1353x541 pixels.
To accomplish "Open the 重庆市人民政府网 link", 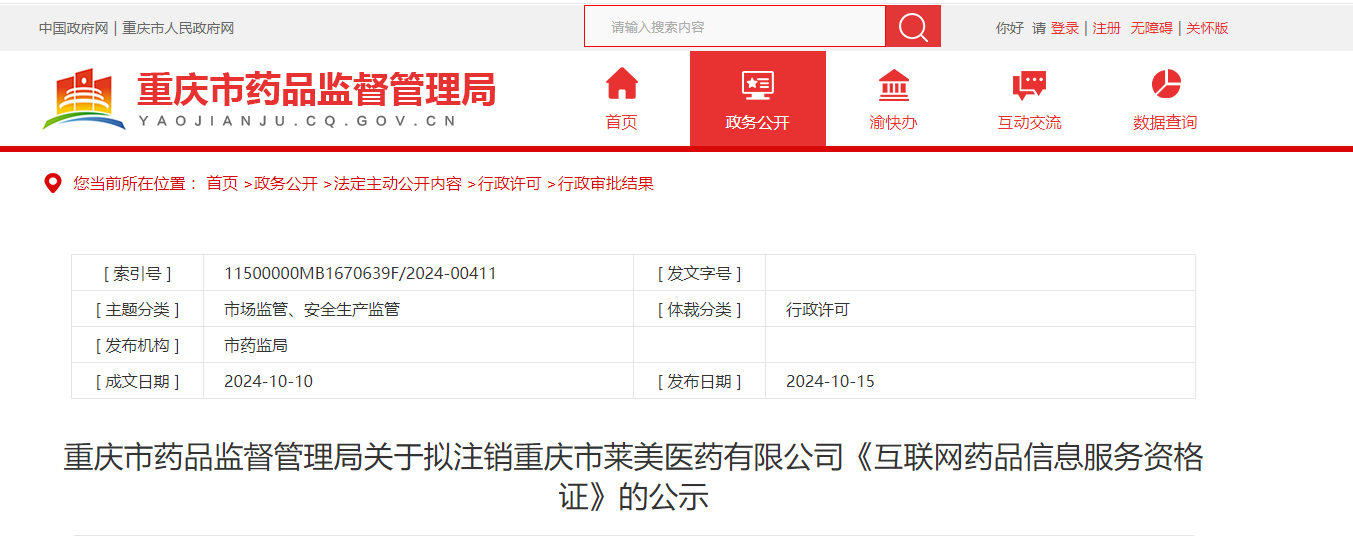I will 178,28.
